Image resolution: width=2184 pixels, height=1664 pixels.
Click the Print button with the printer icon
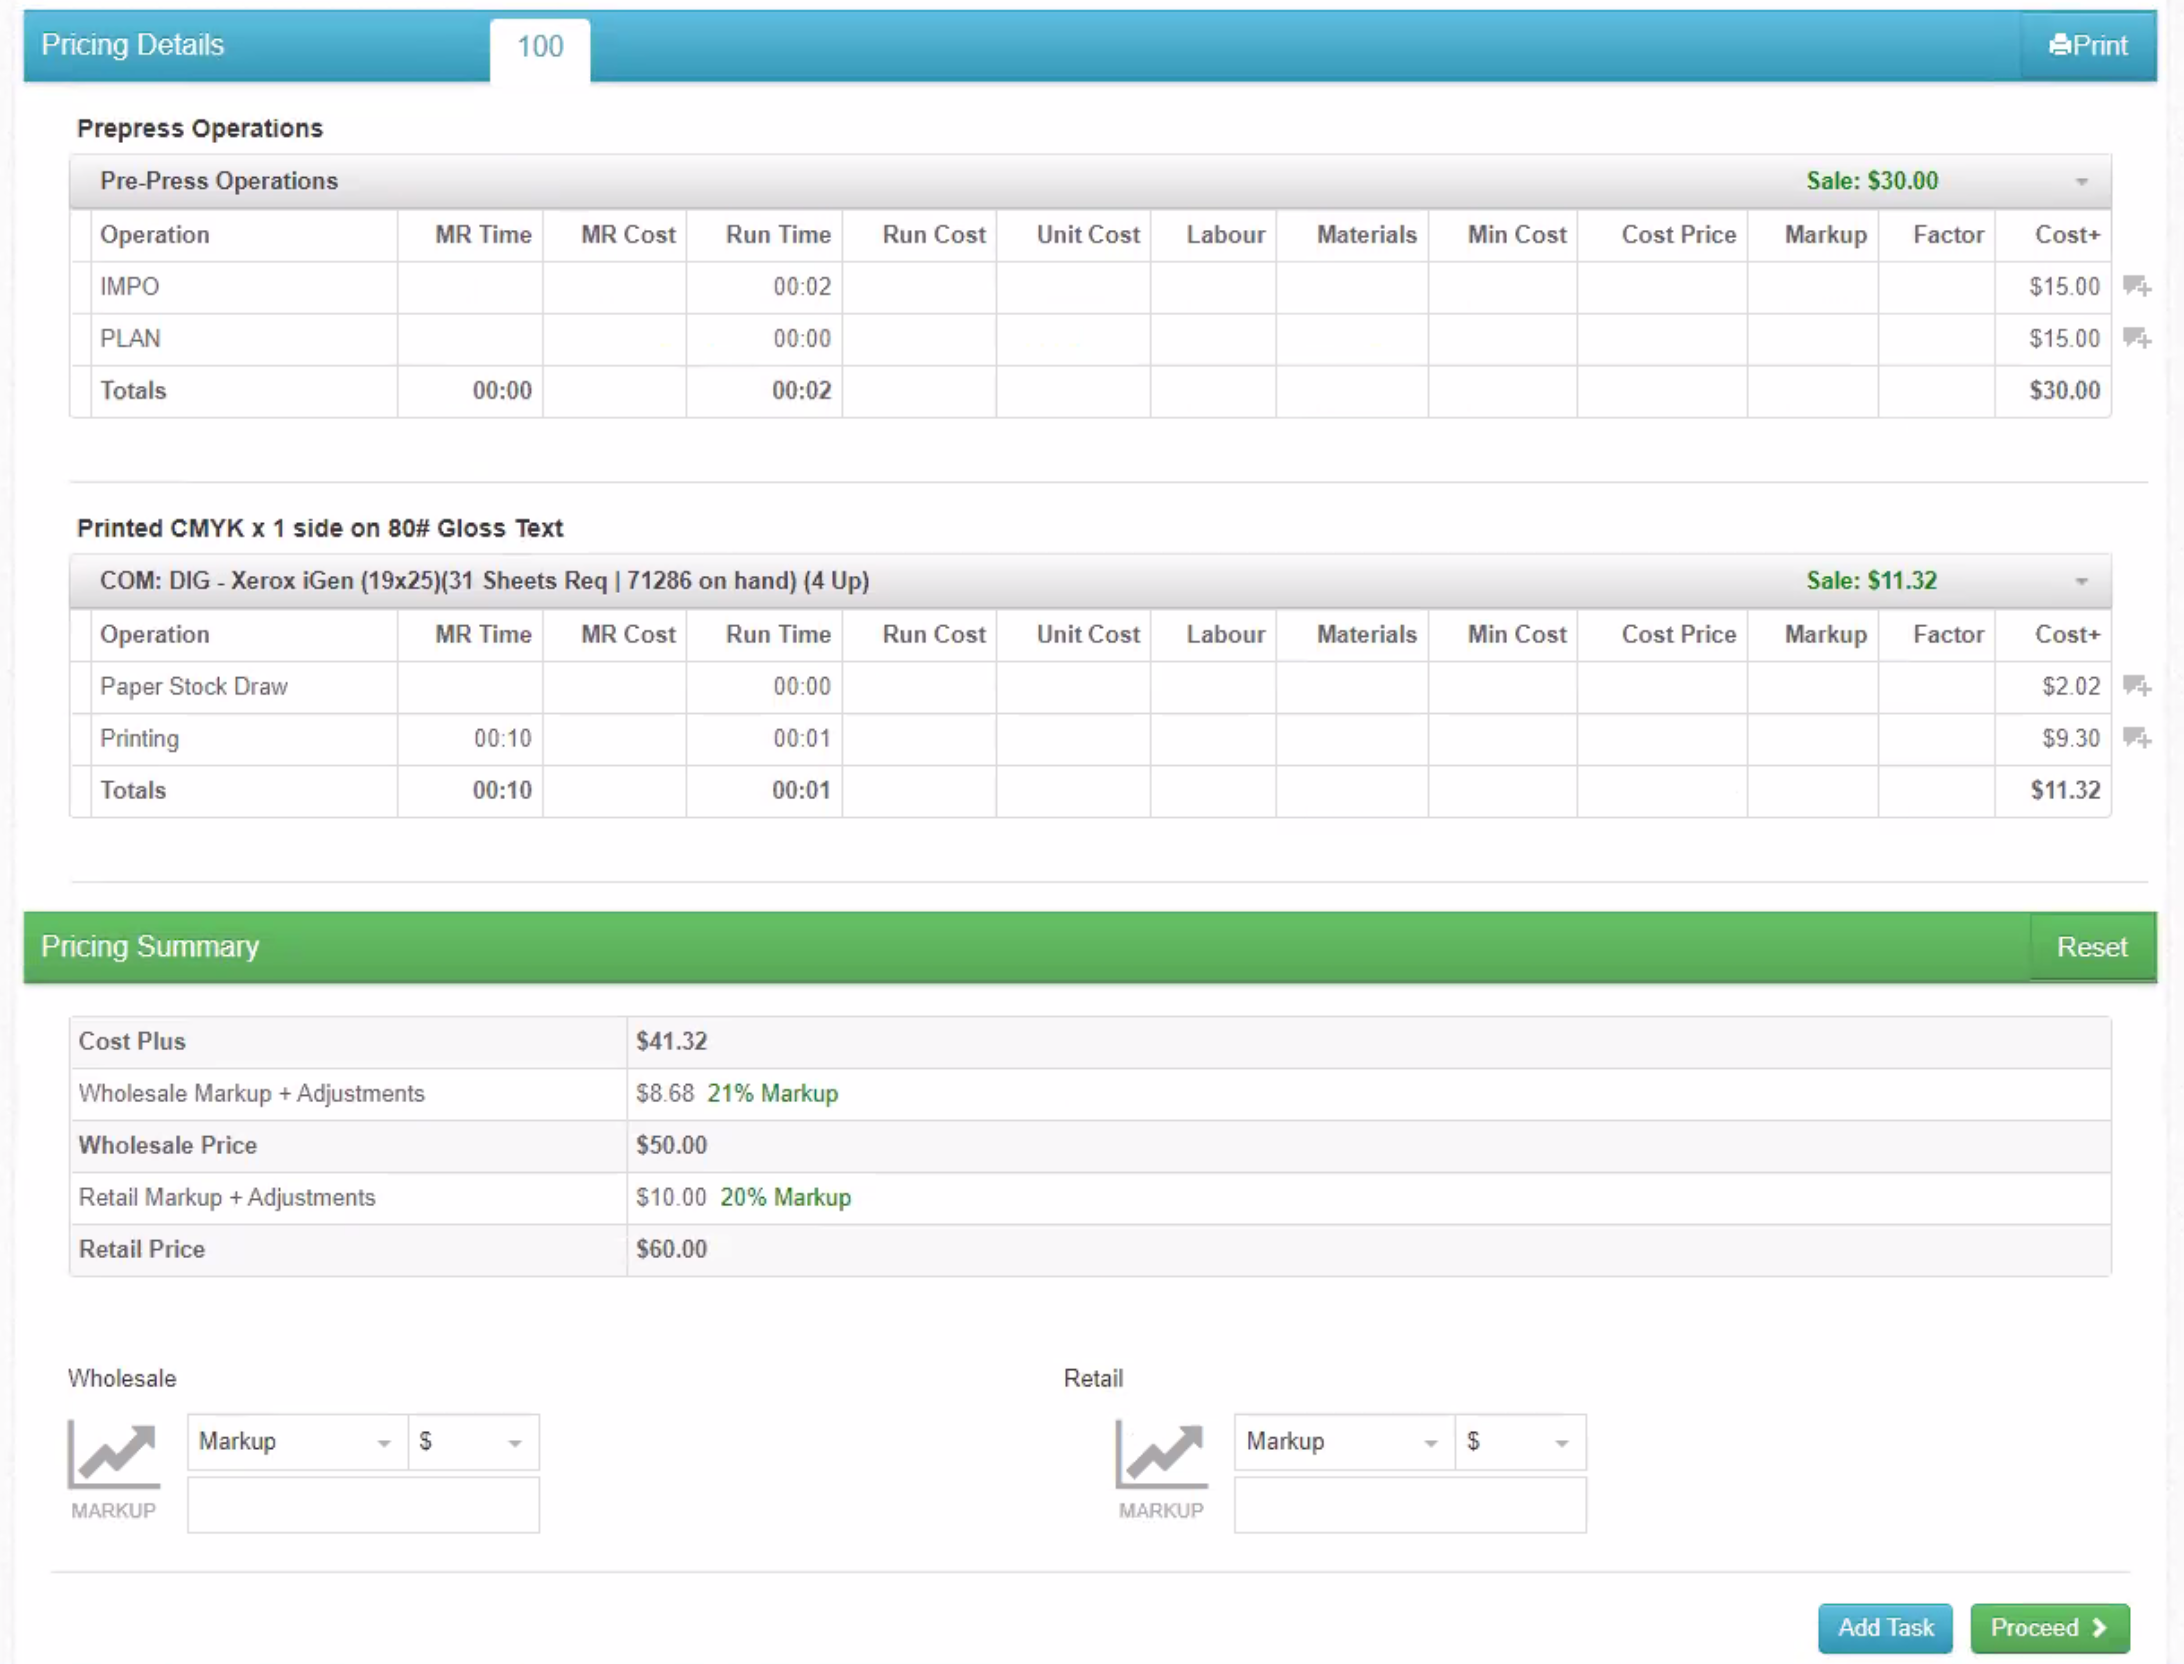coord(2087,45)
